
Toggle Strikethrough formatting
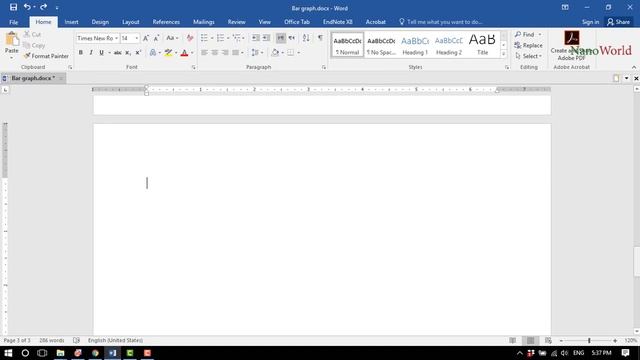pos(118,53)
